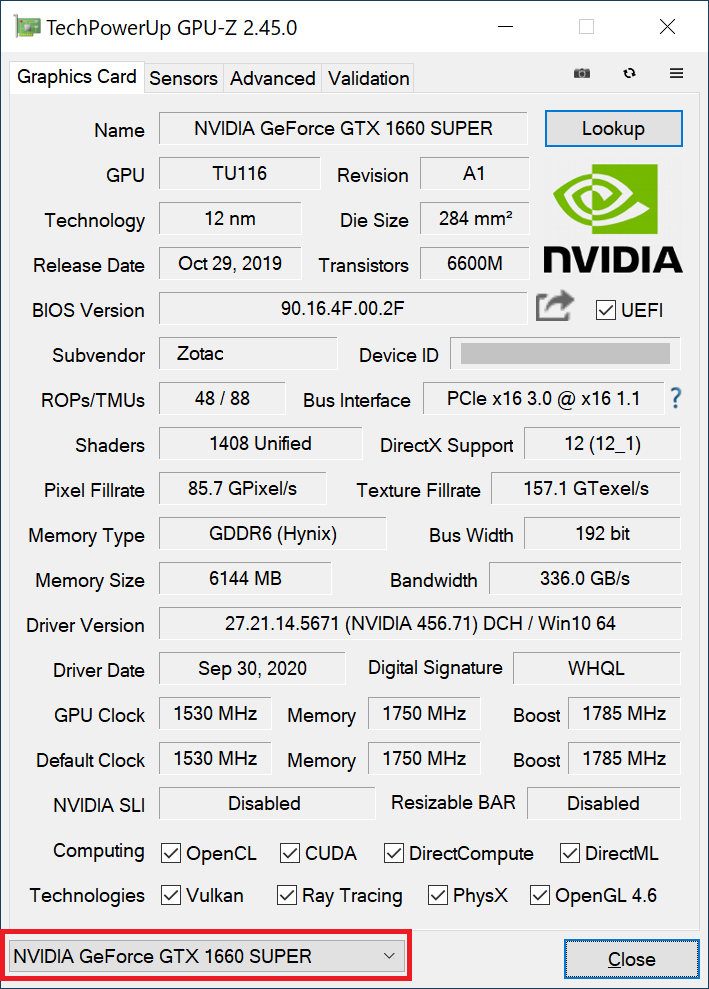Screen dimensions: 709x989
Task: Switch to the Sensors tab
Action: pyautogui.click(x=184, y=78)
